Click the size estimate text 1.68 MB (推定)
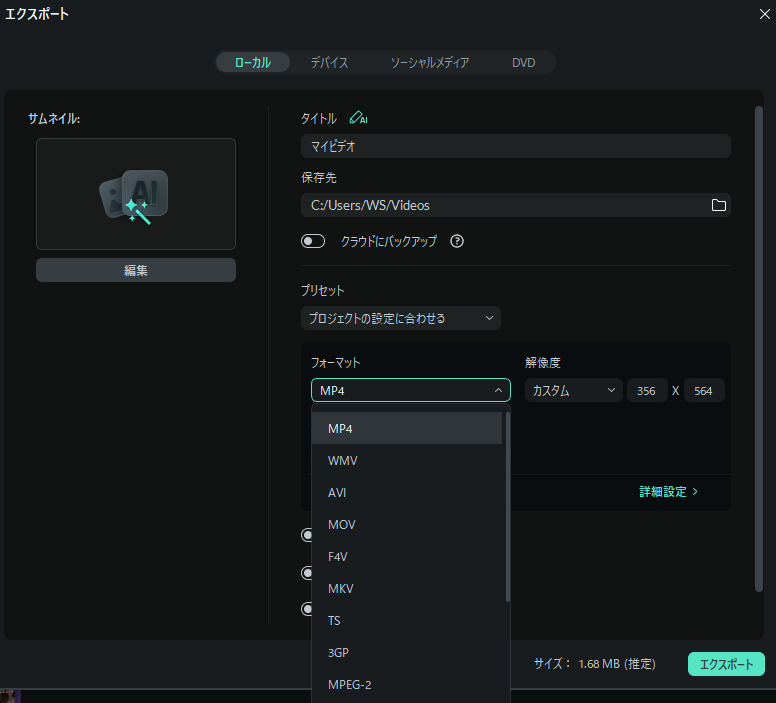This screenshot has height=703, width=776. (617, 664)
